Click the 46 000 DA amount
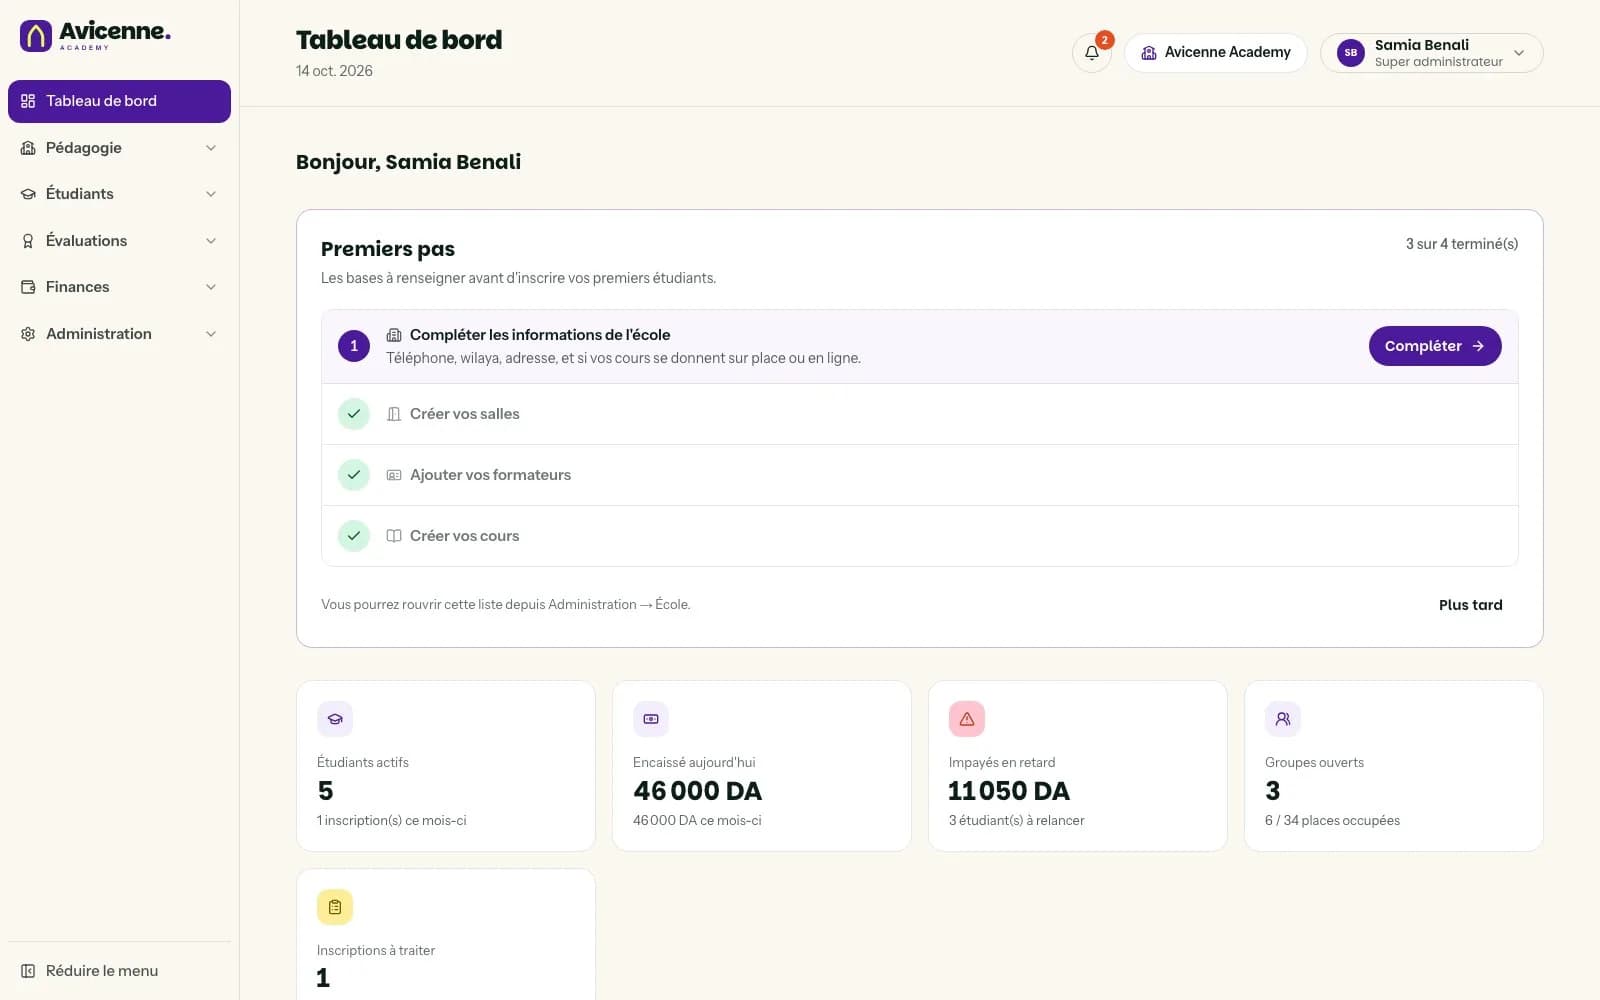Viewport: 1600px width, 1000px height. click(697, 791)
